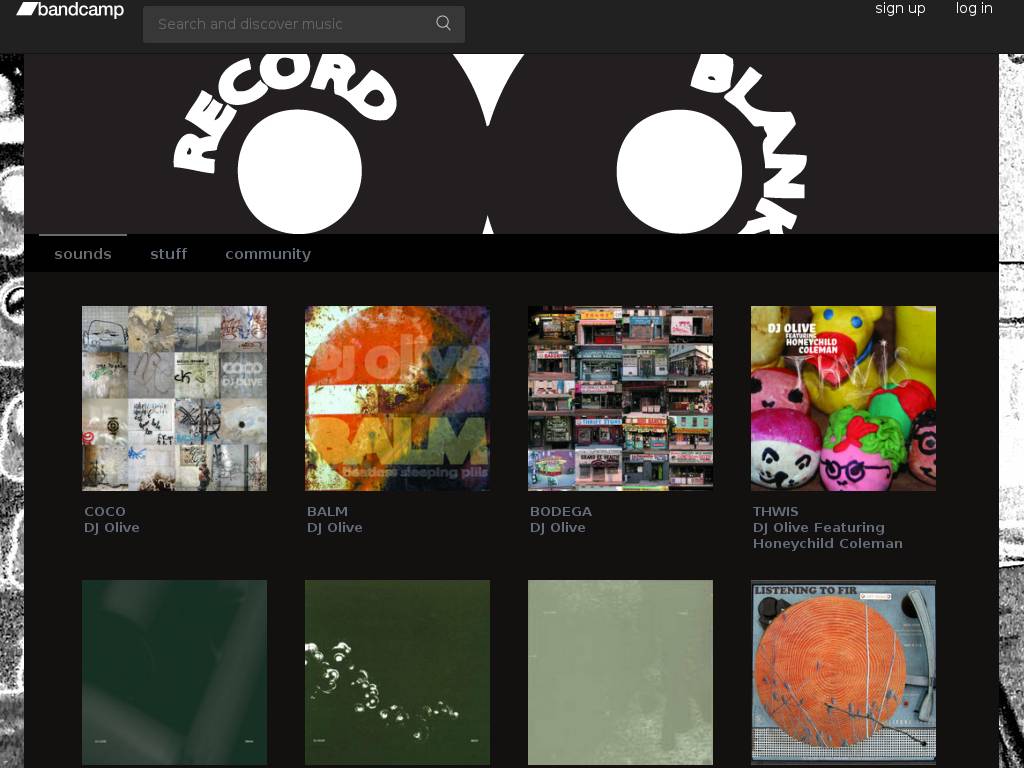Click the Record Blank banner image
The height and width of the screenshot is (768, 1024).
tap(511, 144)
